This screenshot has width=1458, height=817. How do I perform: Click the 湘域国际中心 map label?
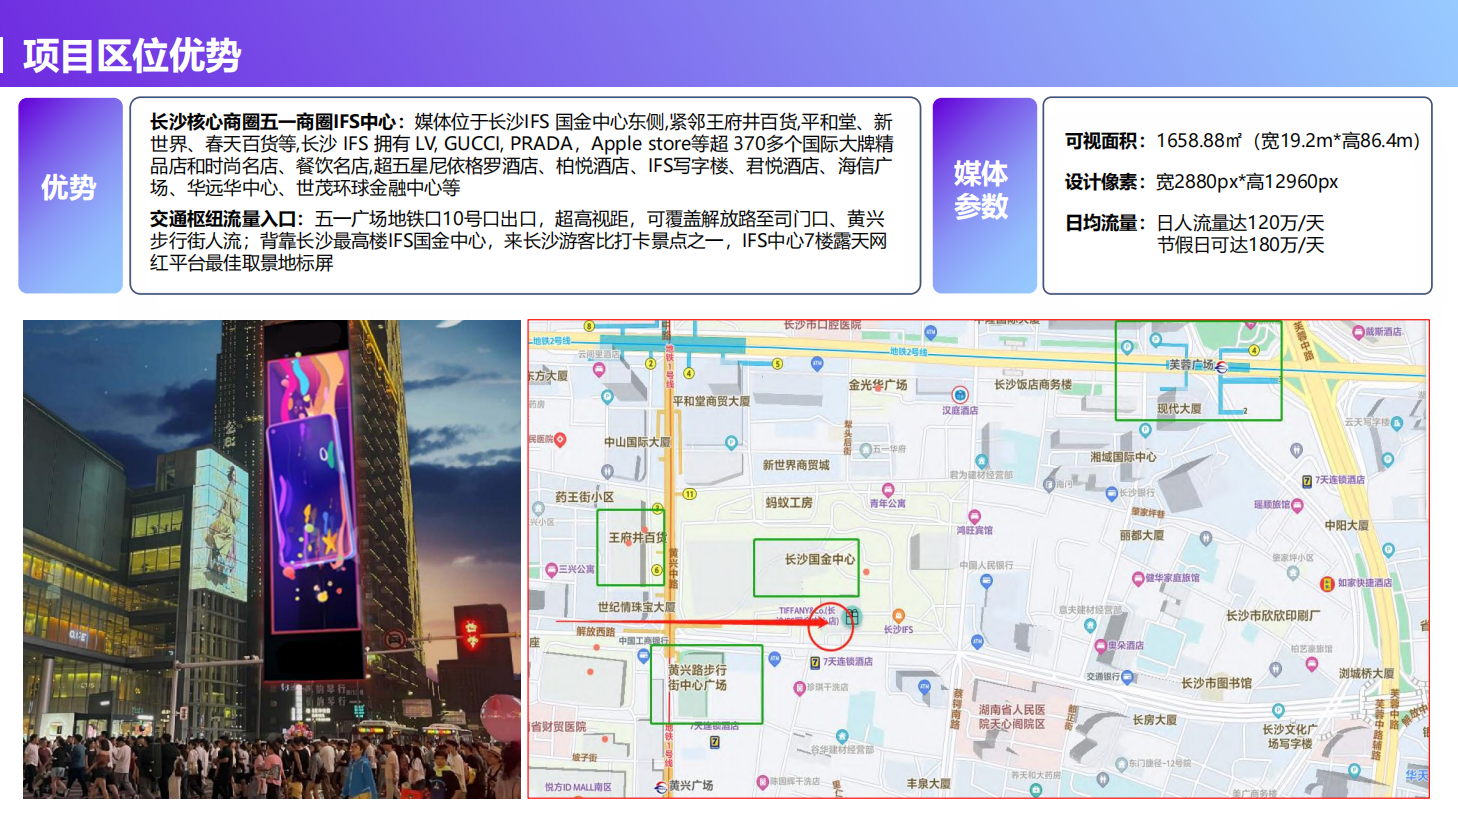click(1123, 457)
